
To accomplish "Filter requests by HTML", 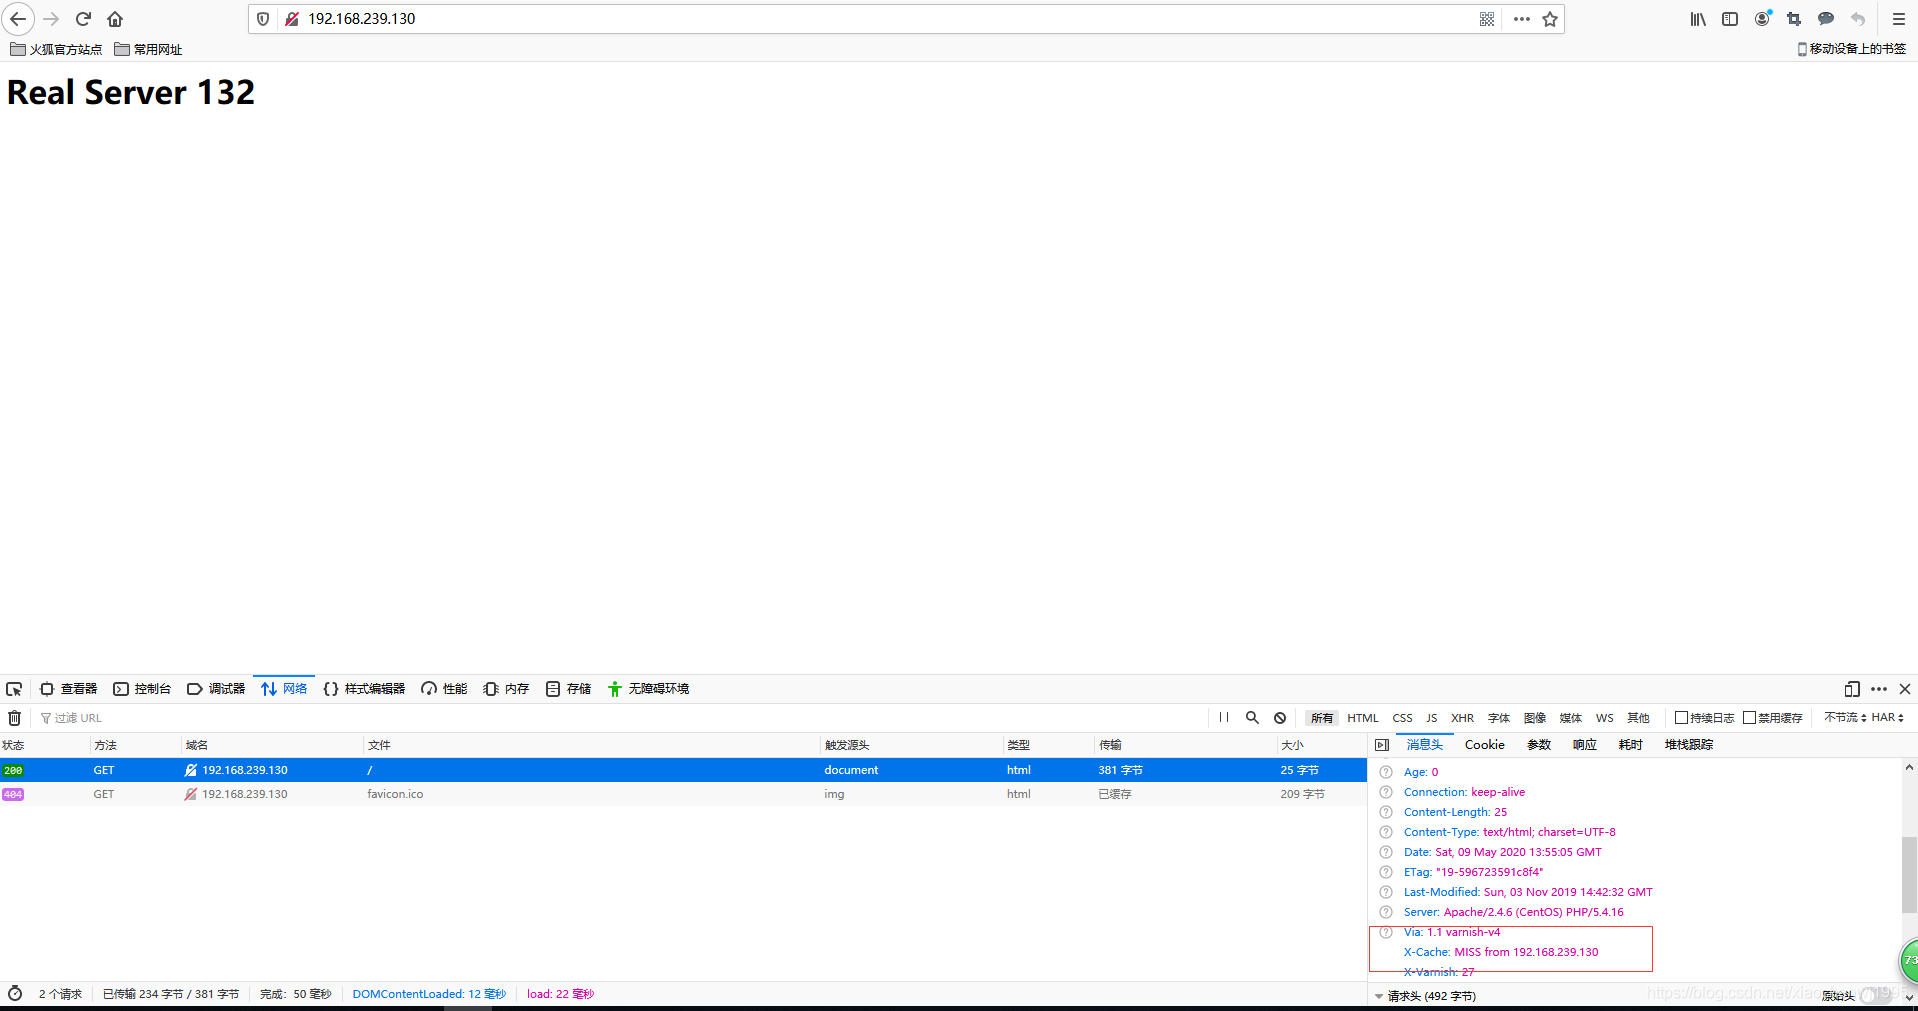I will pos(1362,718).
